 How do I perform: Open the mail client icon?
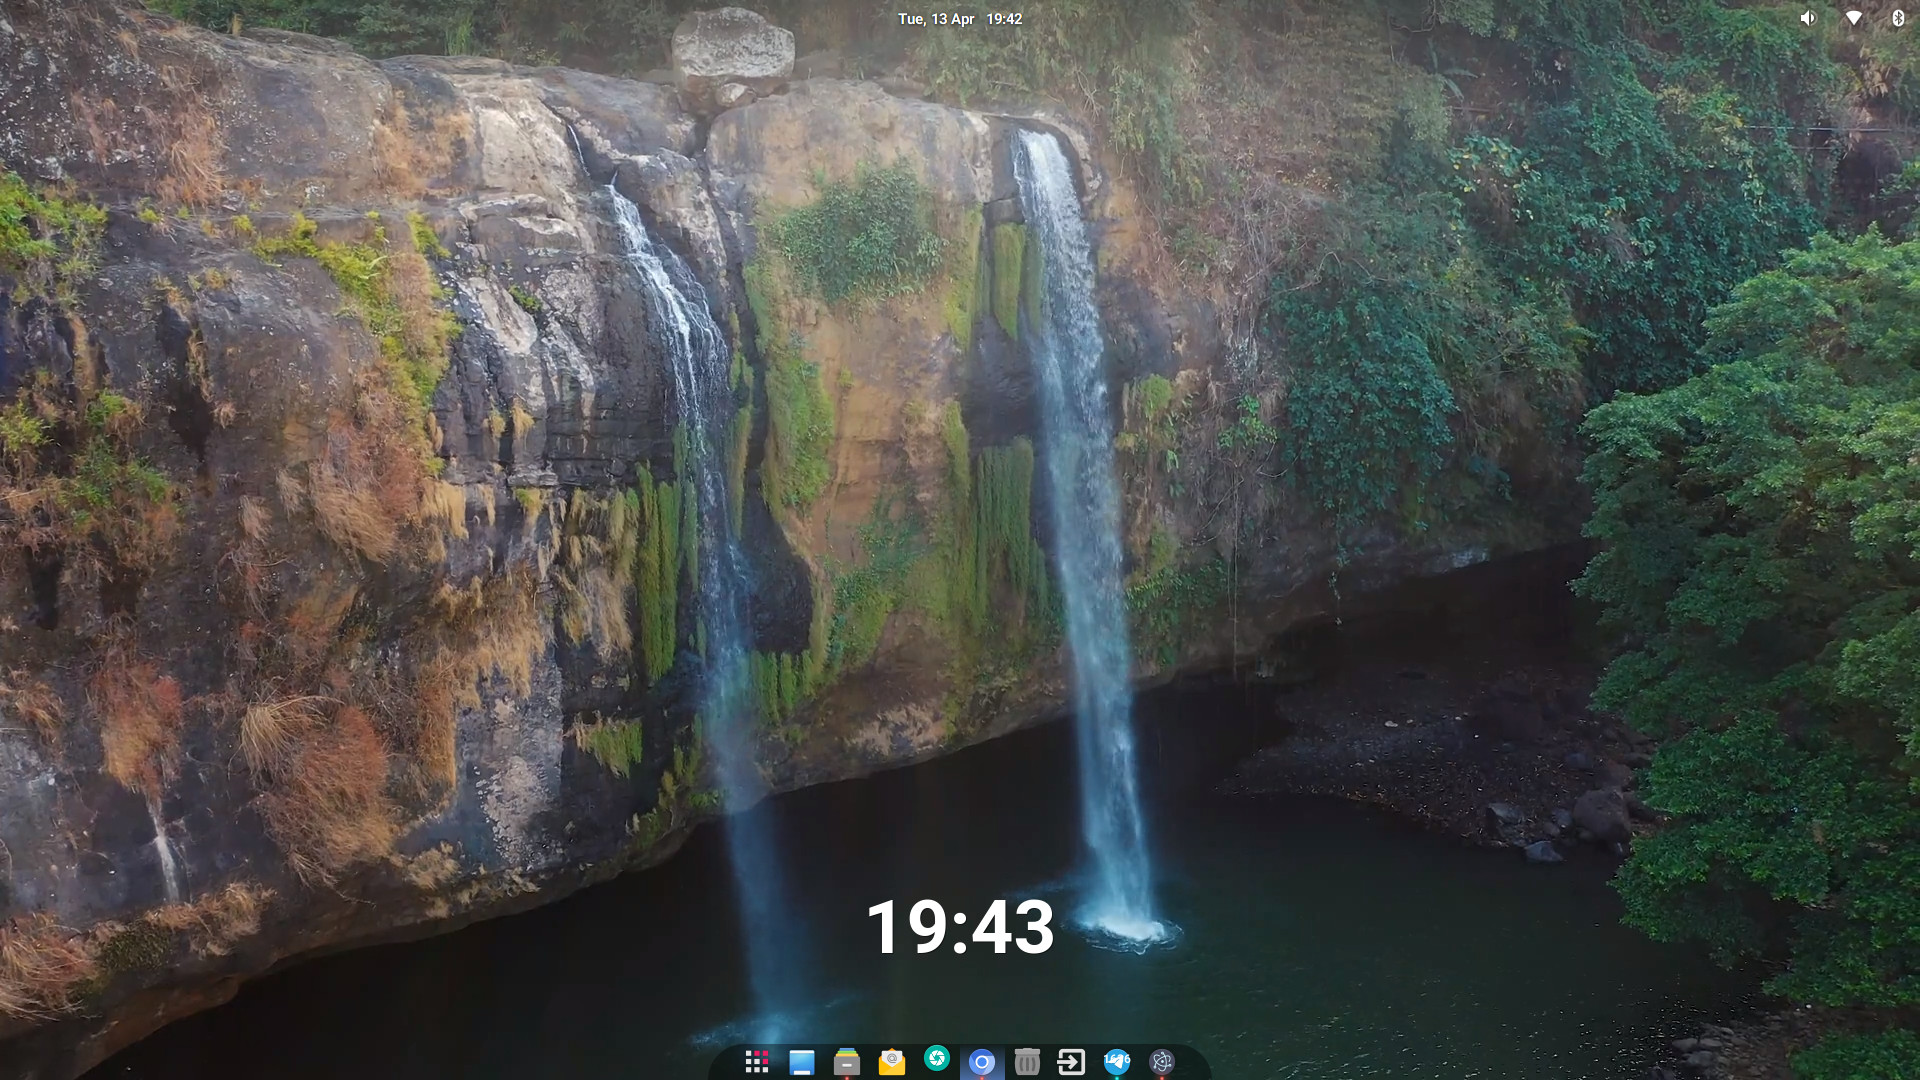(x=891, y=1062)
